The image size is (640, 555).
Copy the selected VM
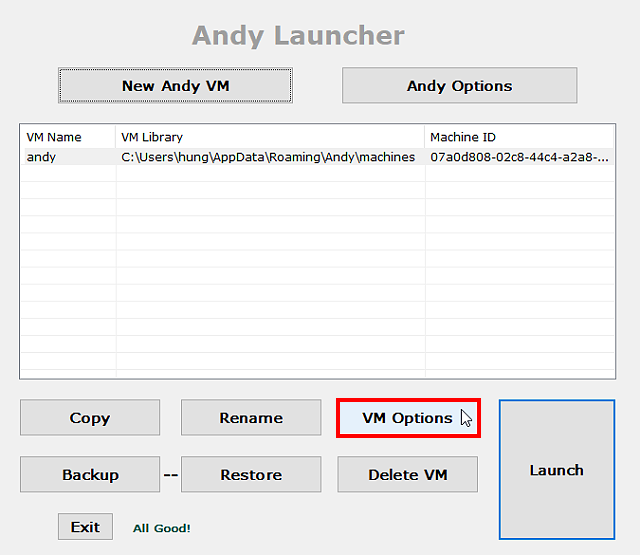tap(90, 417)
